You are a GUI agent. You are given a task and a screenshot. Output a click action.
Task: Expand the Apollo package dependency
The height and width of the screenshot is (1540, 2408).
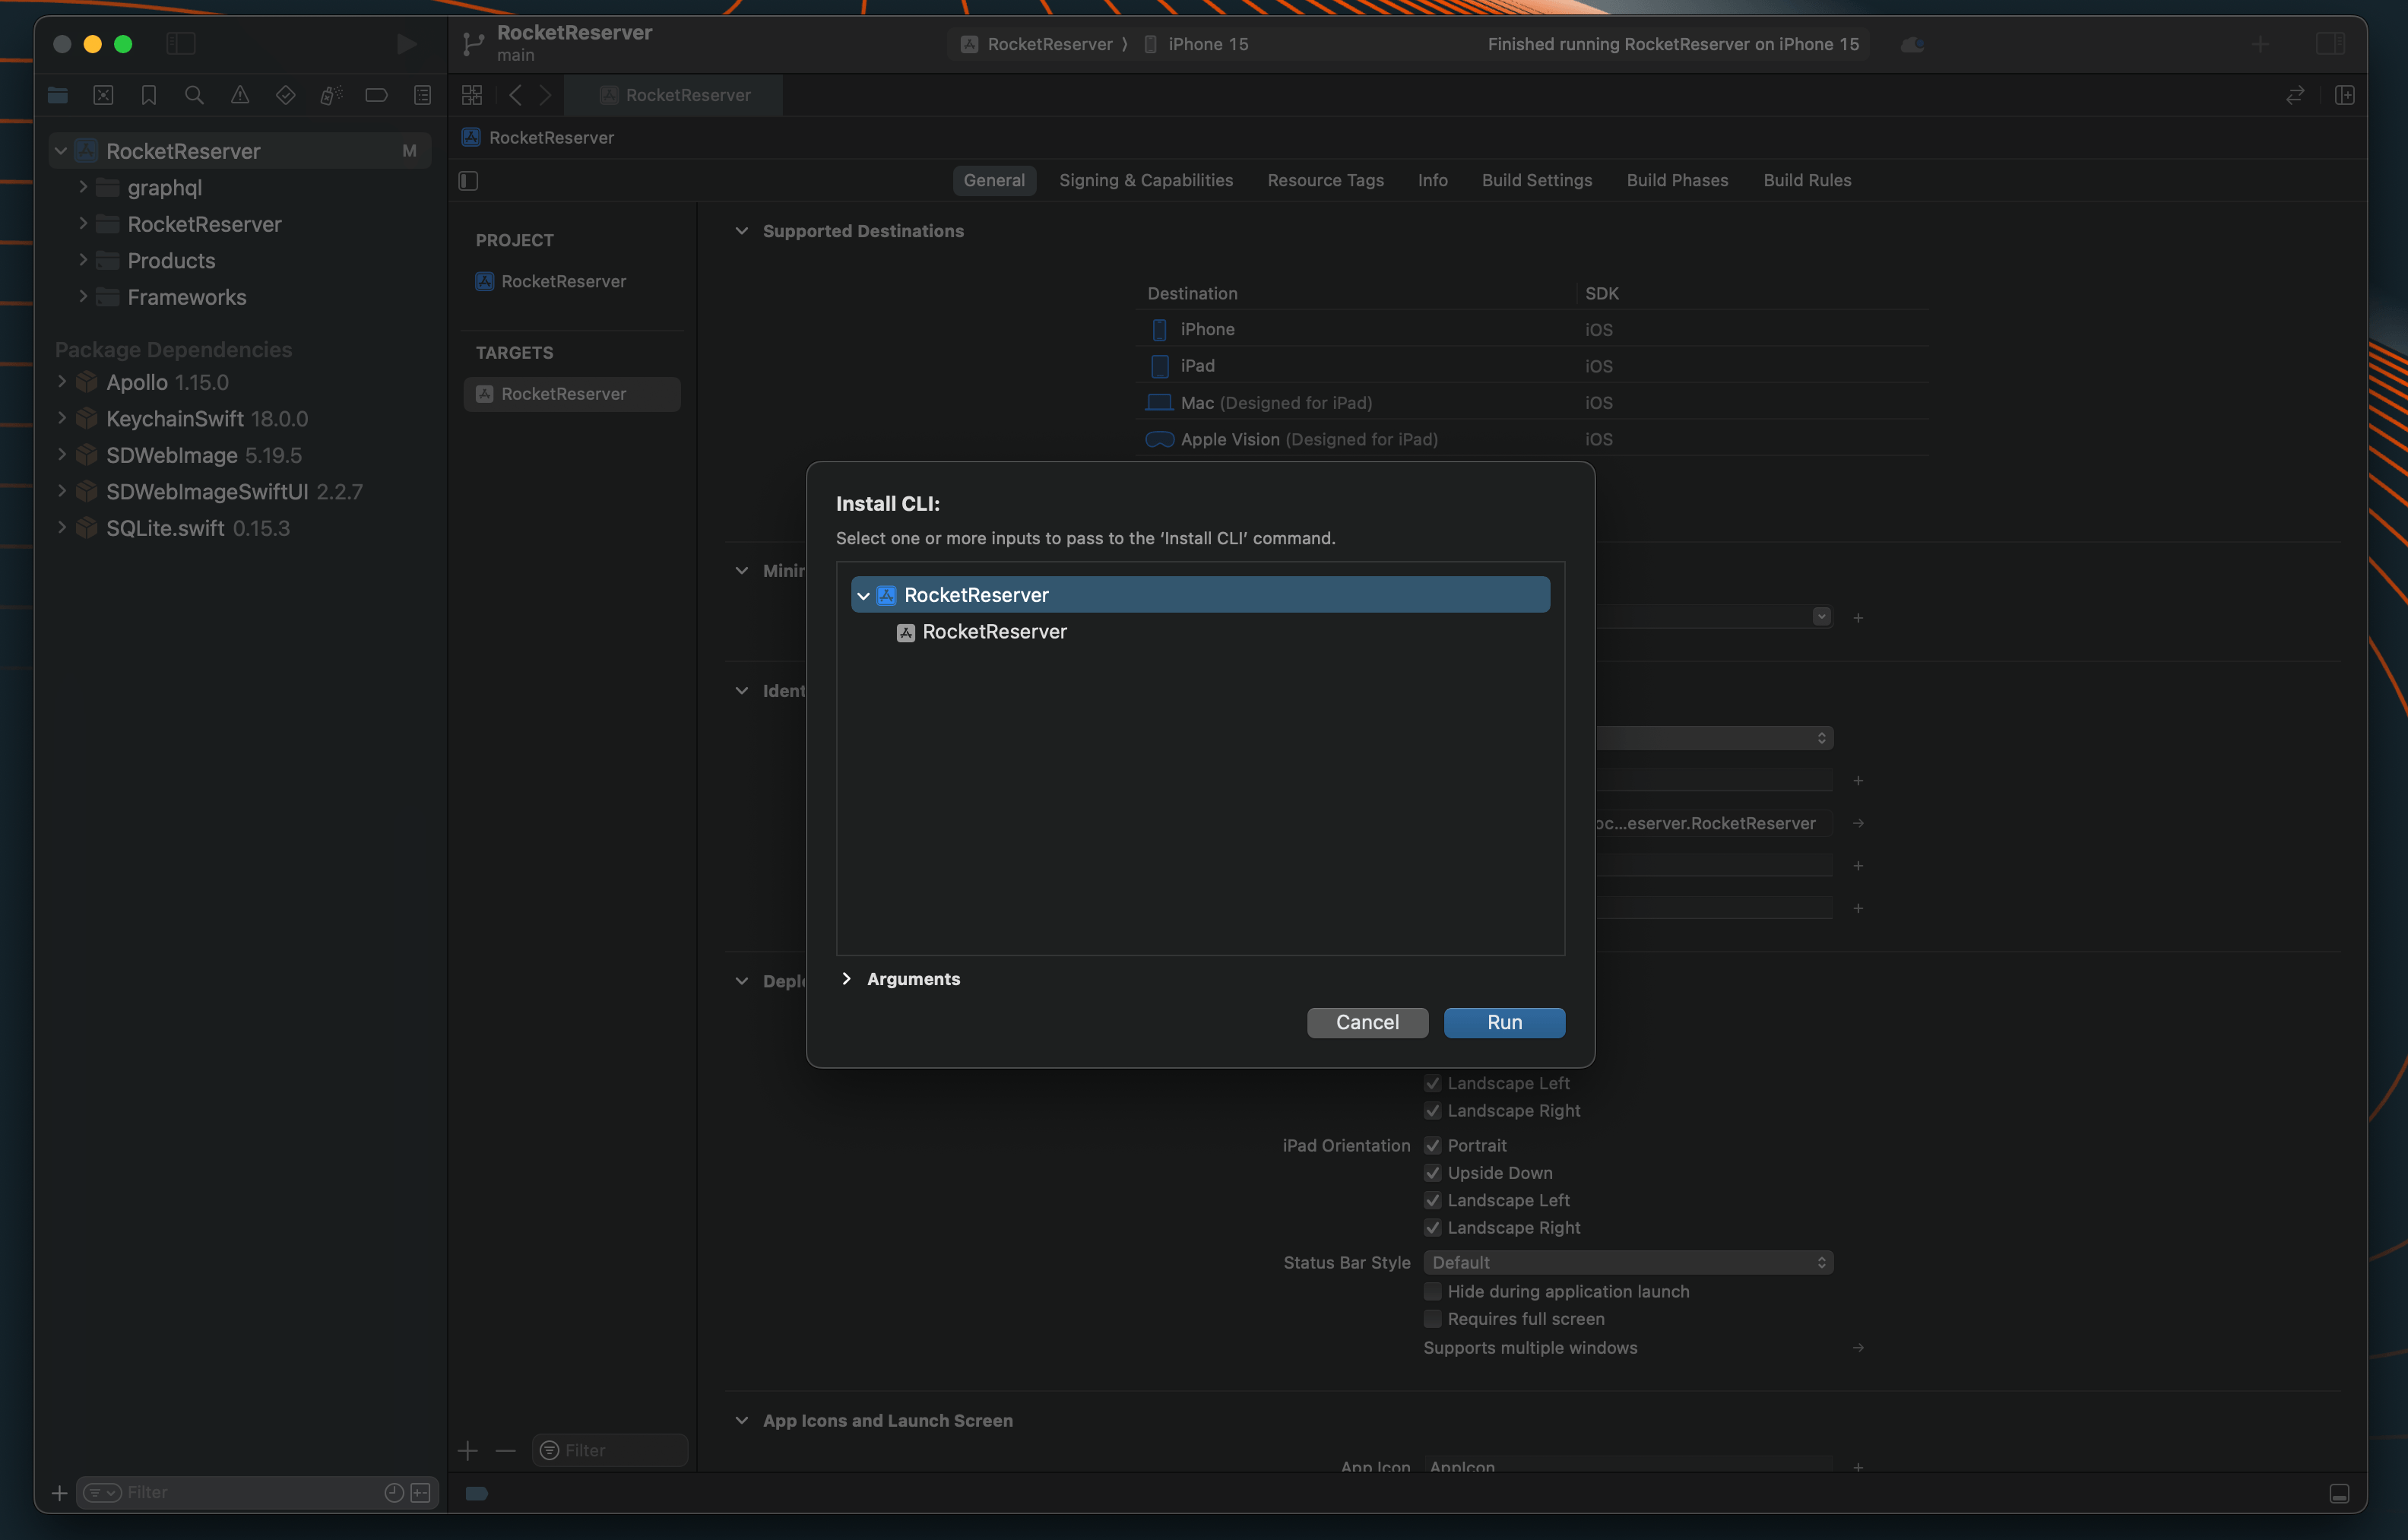pyautogui.click(x=62, y=382)
